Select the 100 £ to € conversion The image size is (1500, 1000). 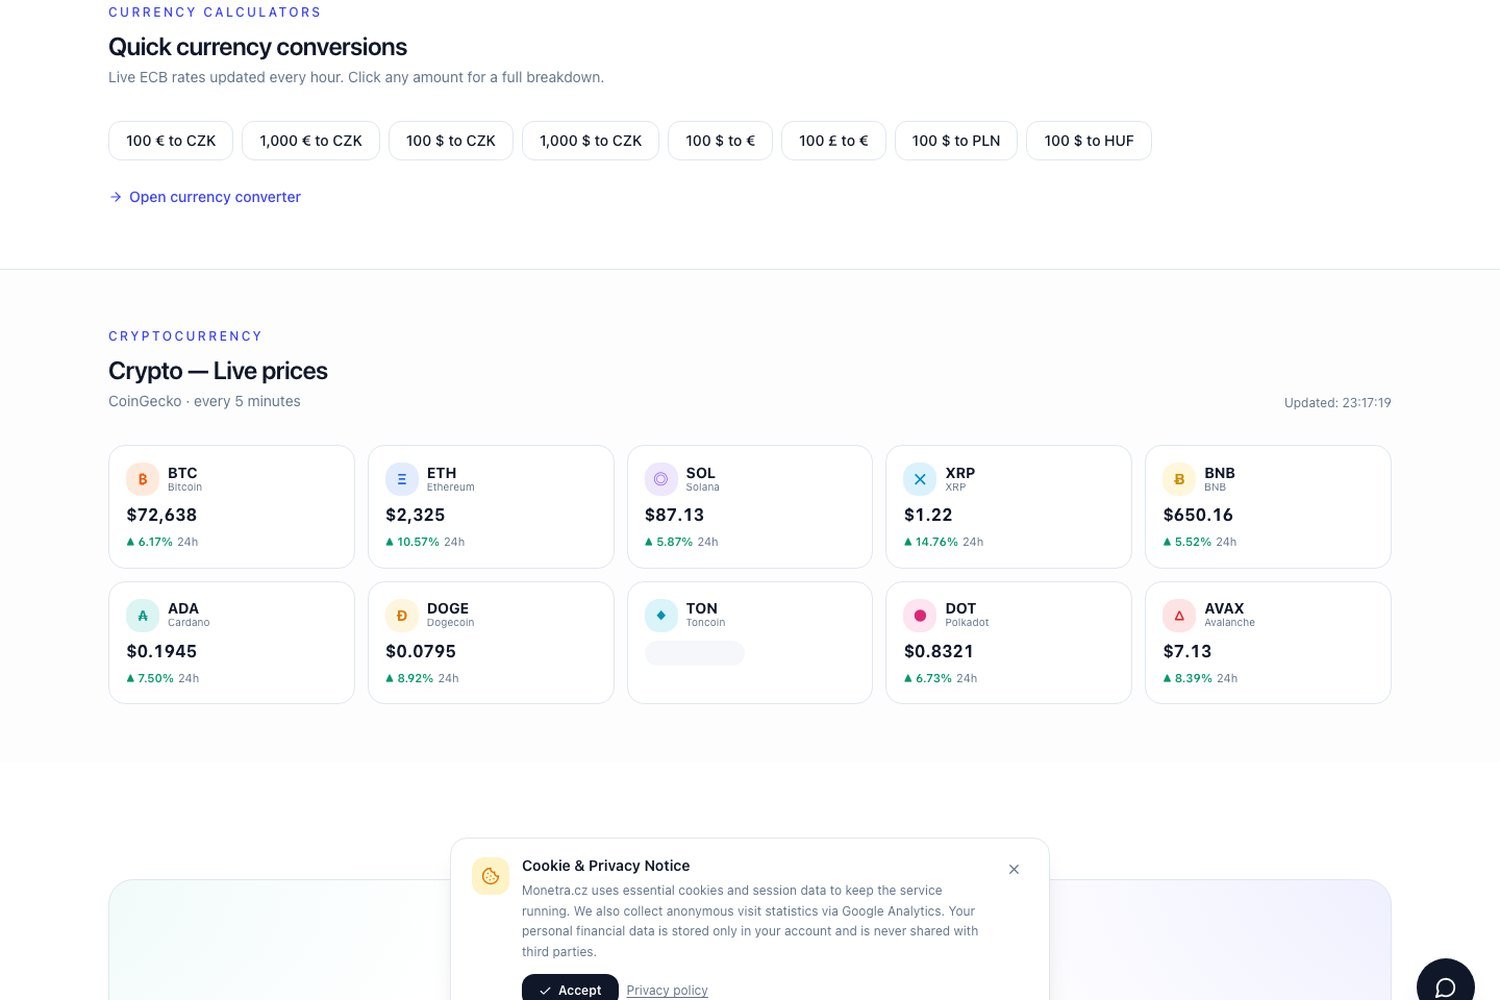(x=834, y=141)
